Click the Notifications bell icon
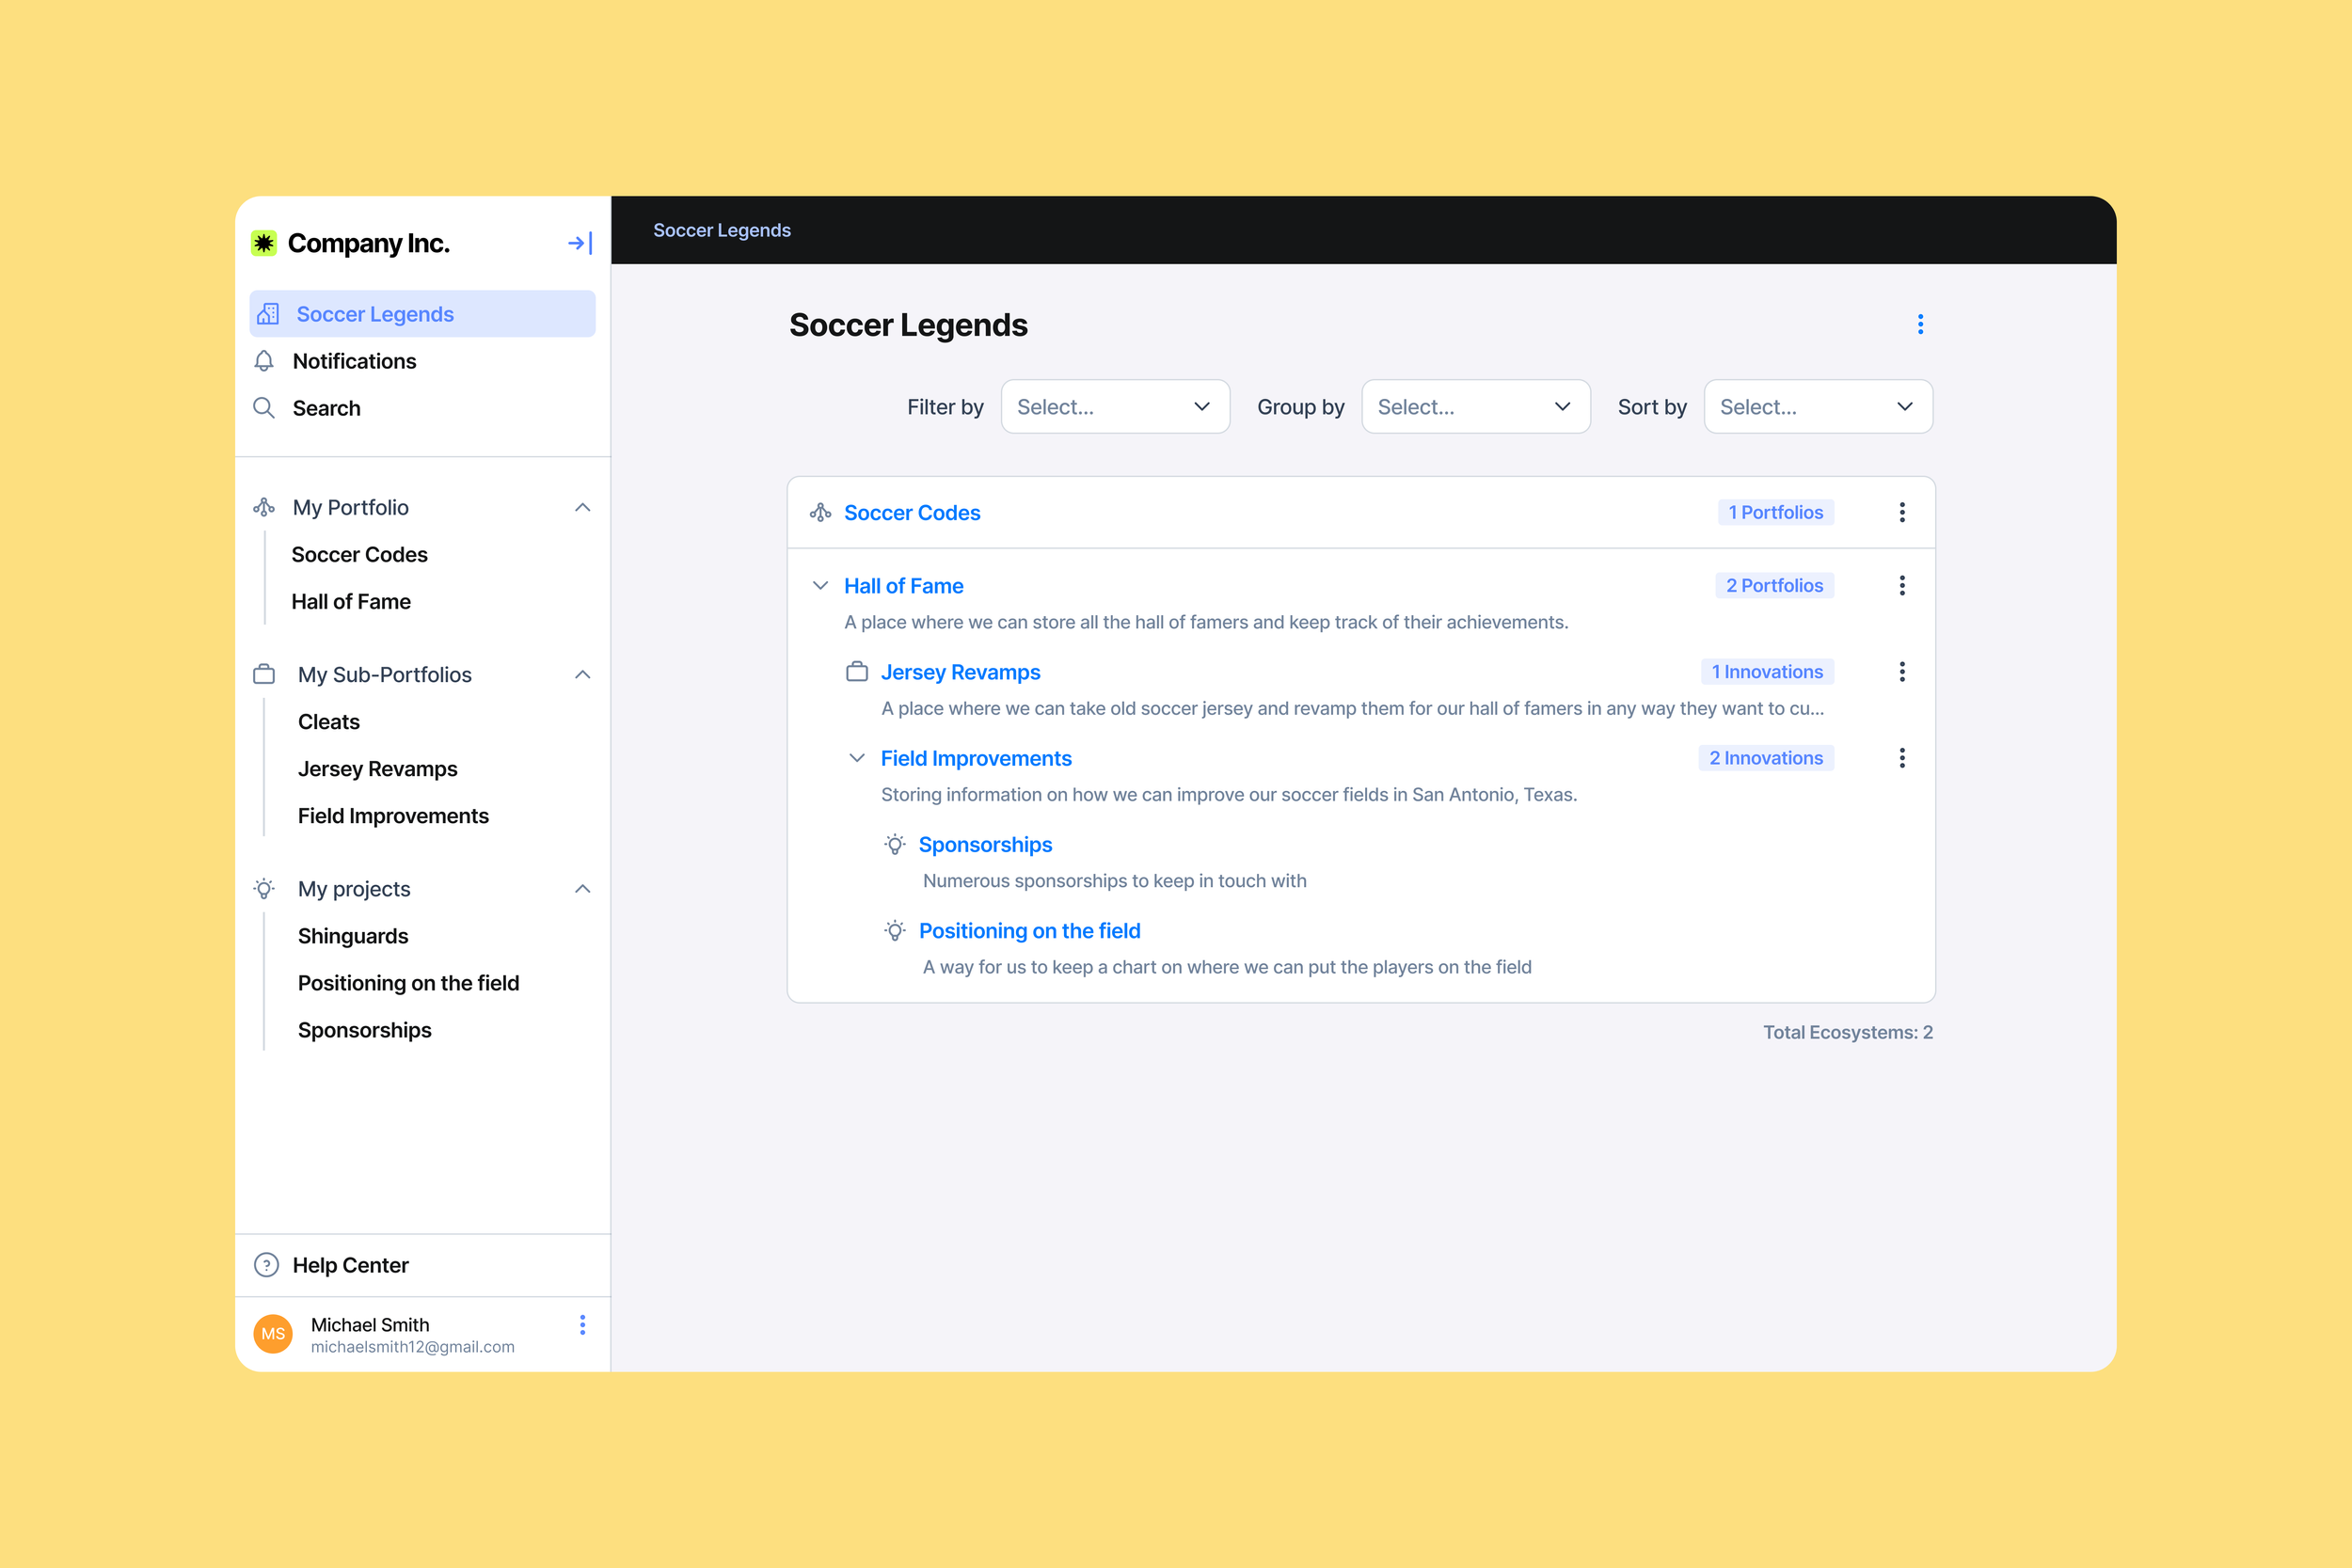 pos(264,361)
